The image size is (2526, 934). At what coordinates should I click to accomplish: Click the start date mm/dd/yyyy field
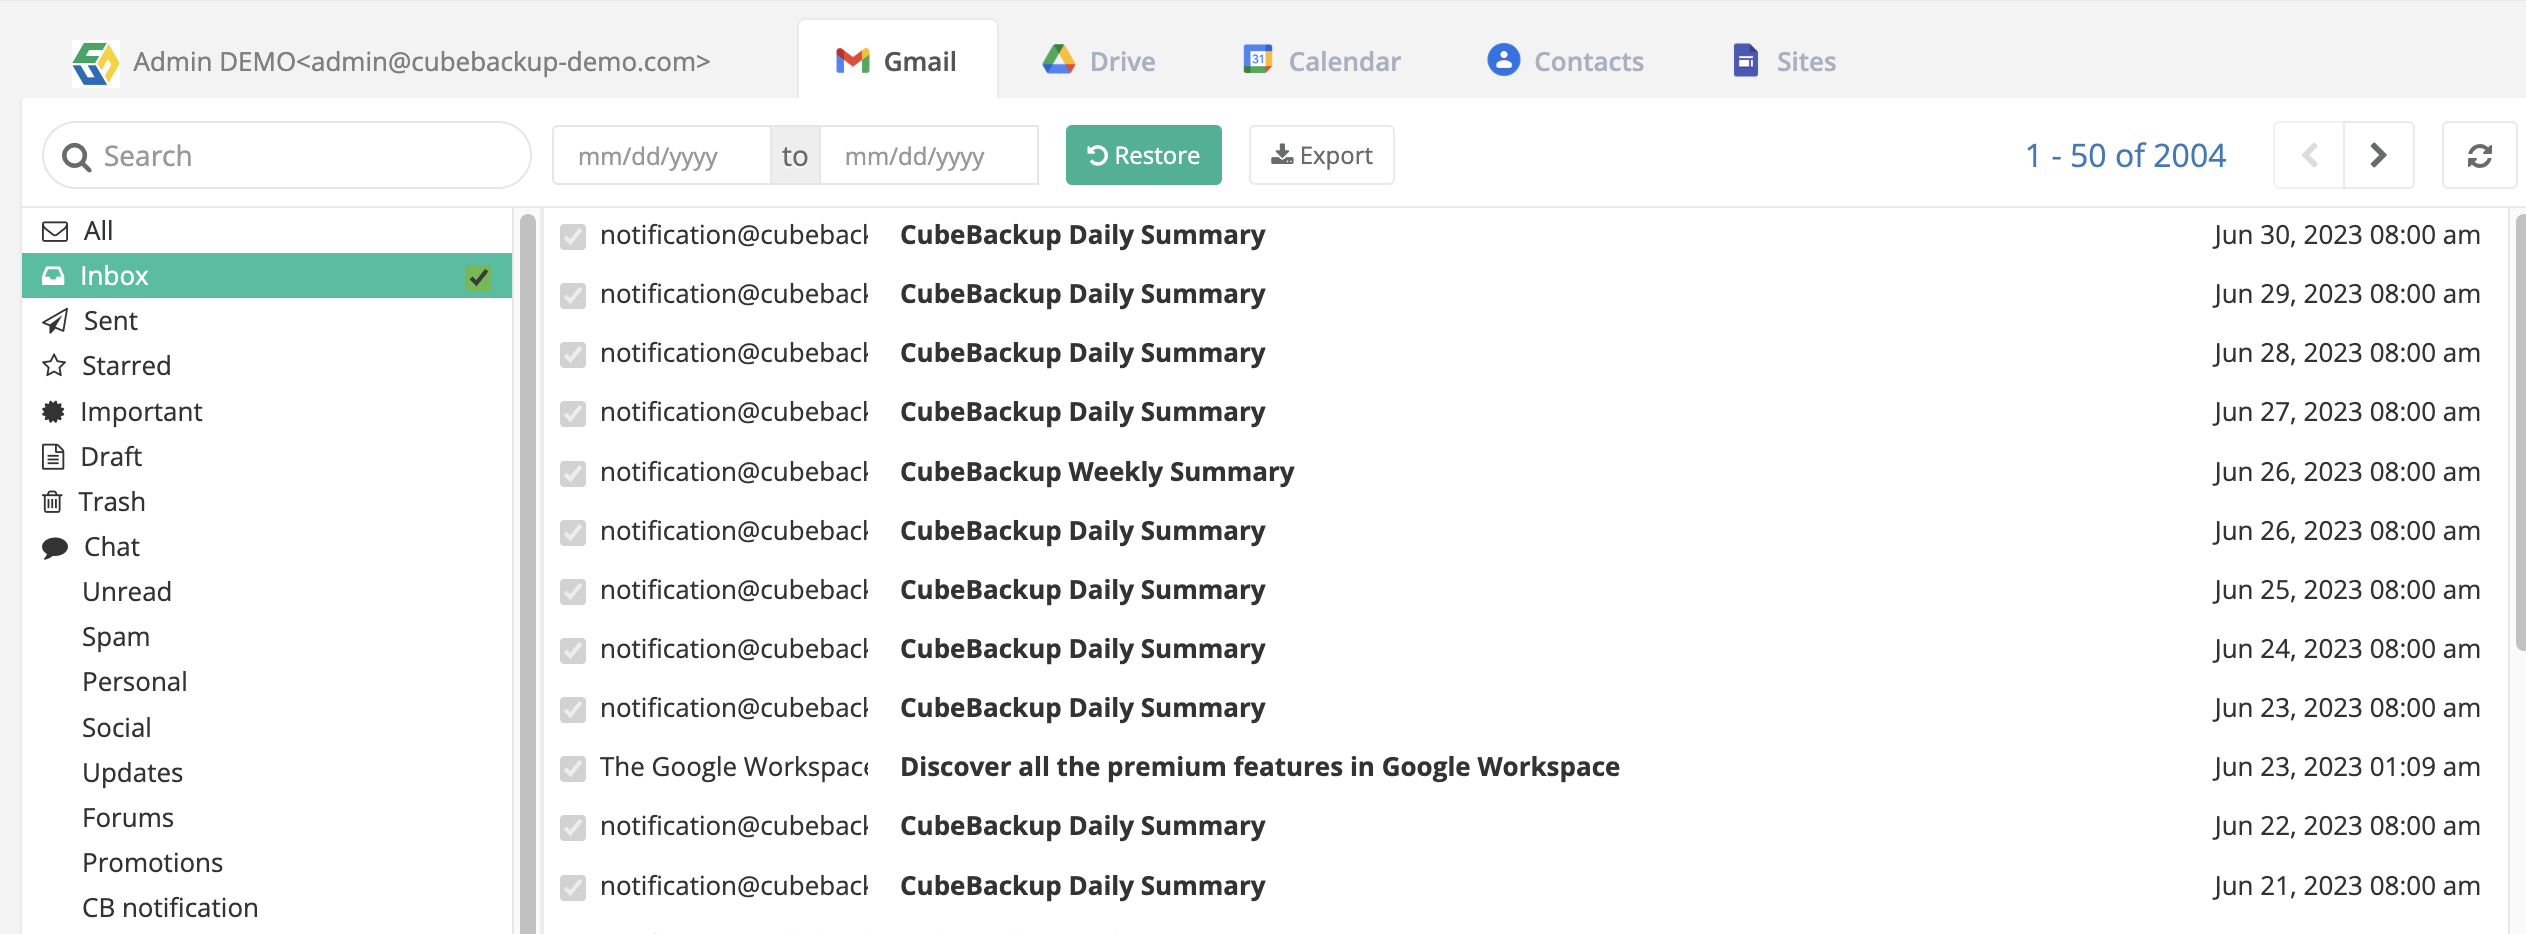[661, 155]
